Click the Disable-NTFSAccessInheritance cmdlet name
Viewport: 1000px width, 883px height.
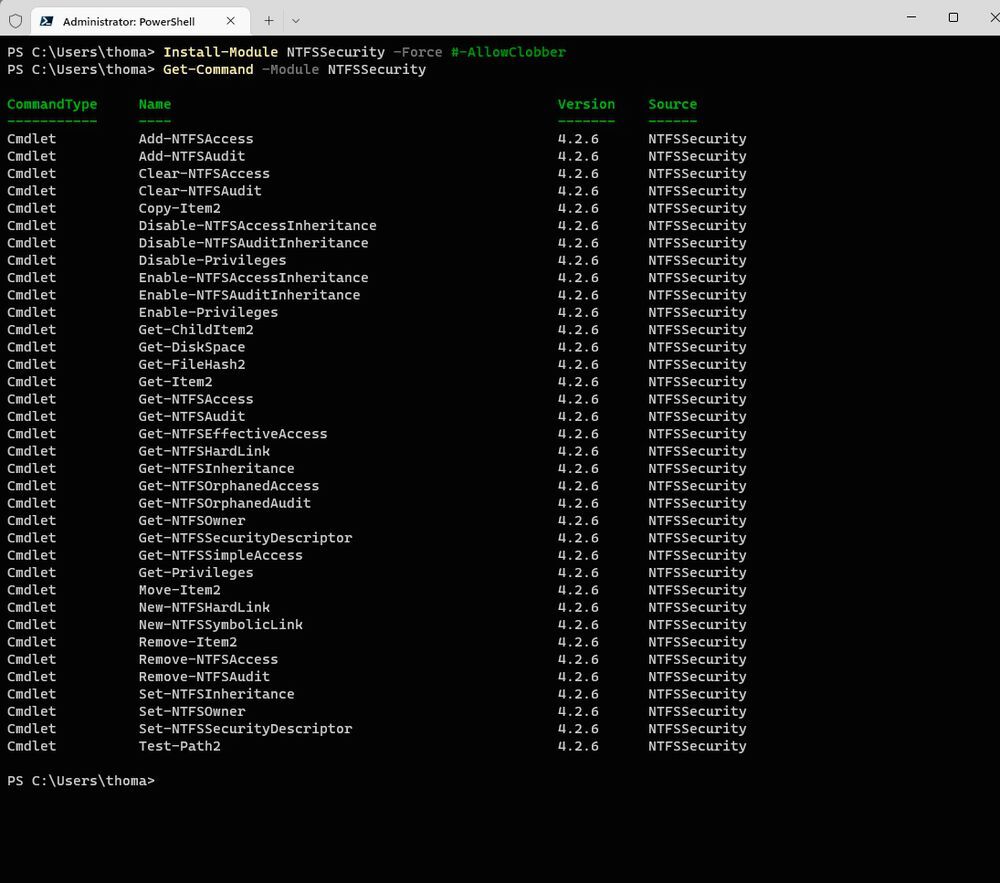tap(257, 226)
